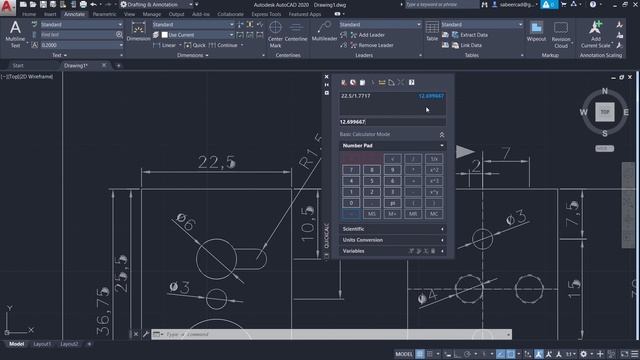
Task: Click QuickCalc paste value to command line icon
Action: pyautogui.click(x=362, y=82)
